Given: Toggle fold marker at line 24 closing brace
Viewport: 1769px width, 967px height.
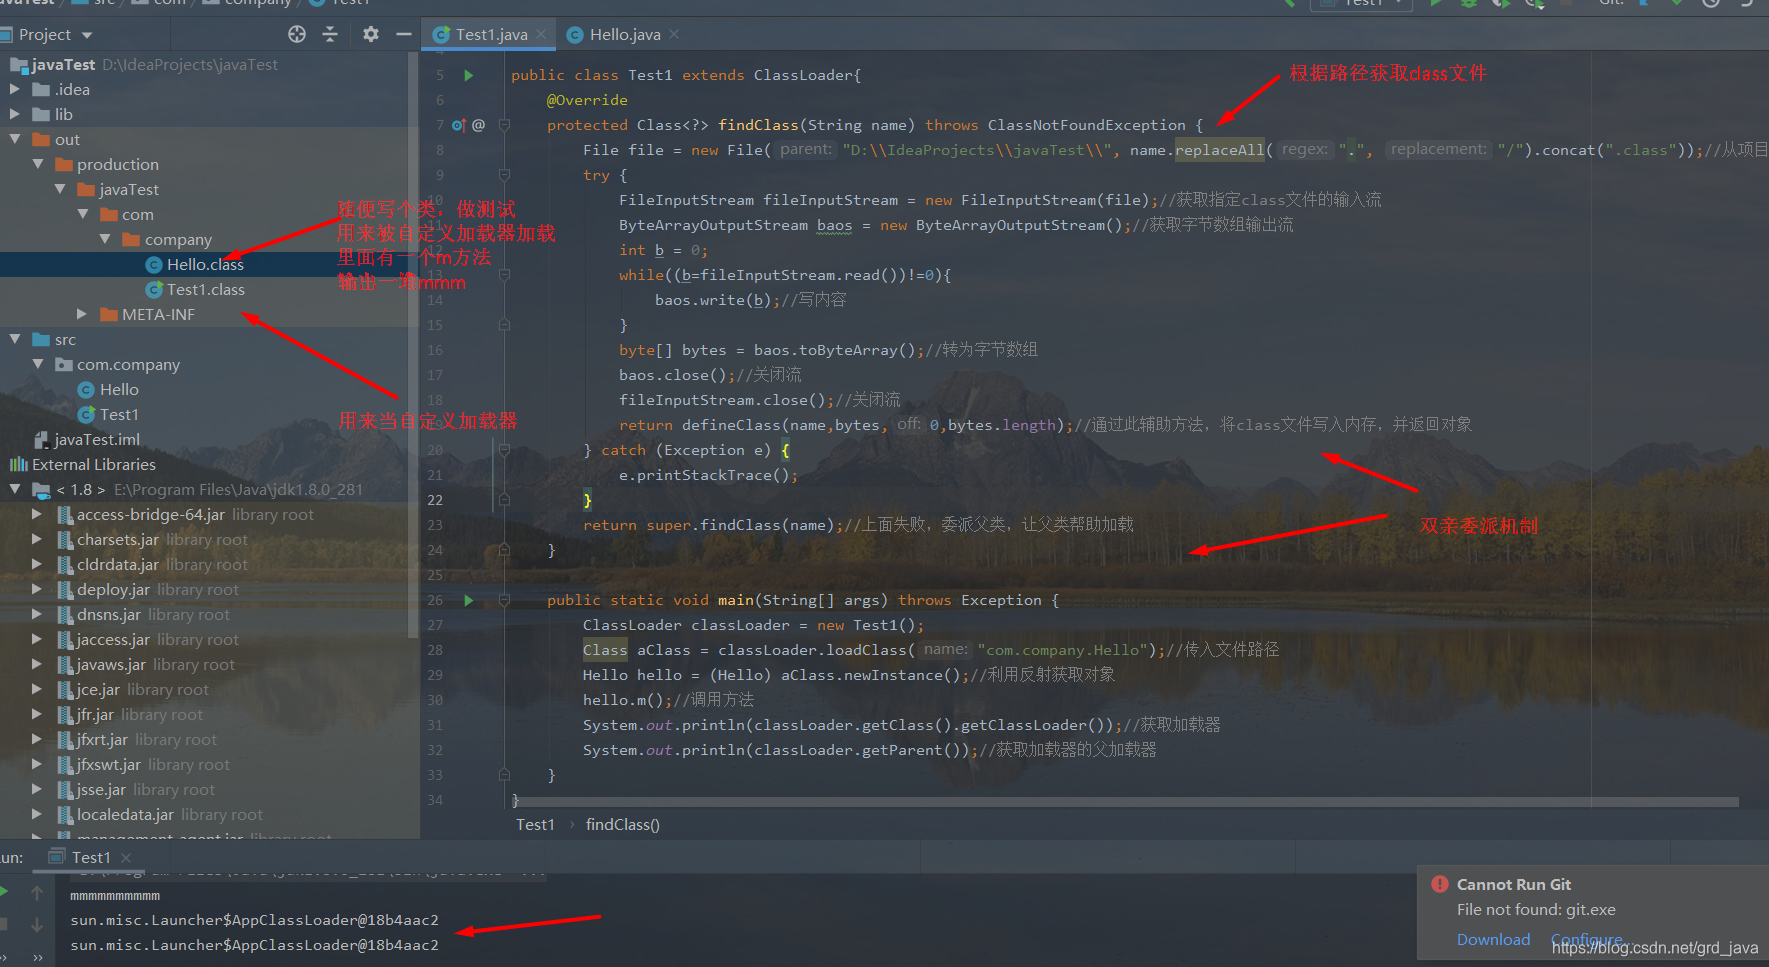Looking at the screenshot, I should pyautogui.click(x=504, y=550).
